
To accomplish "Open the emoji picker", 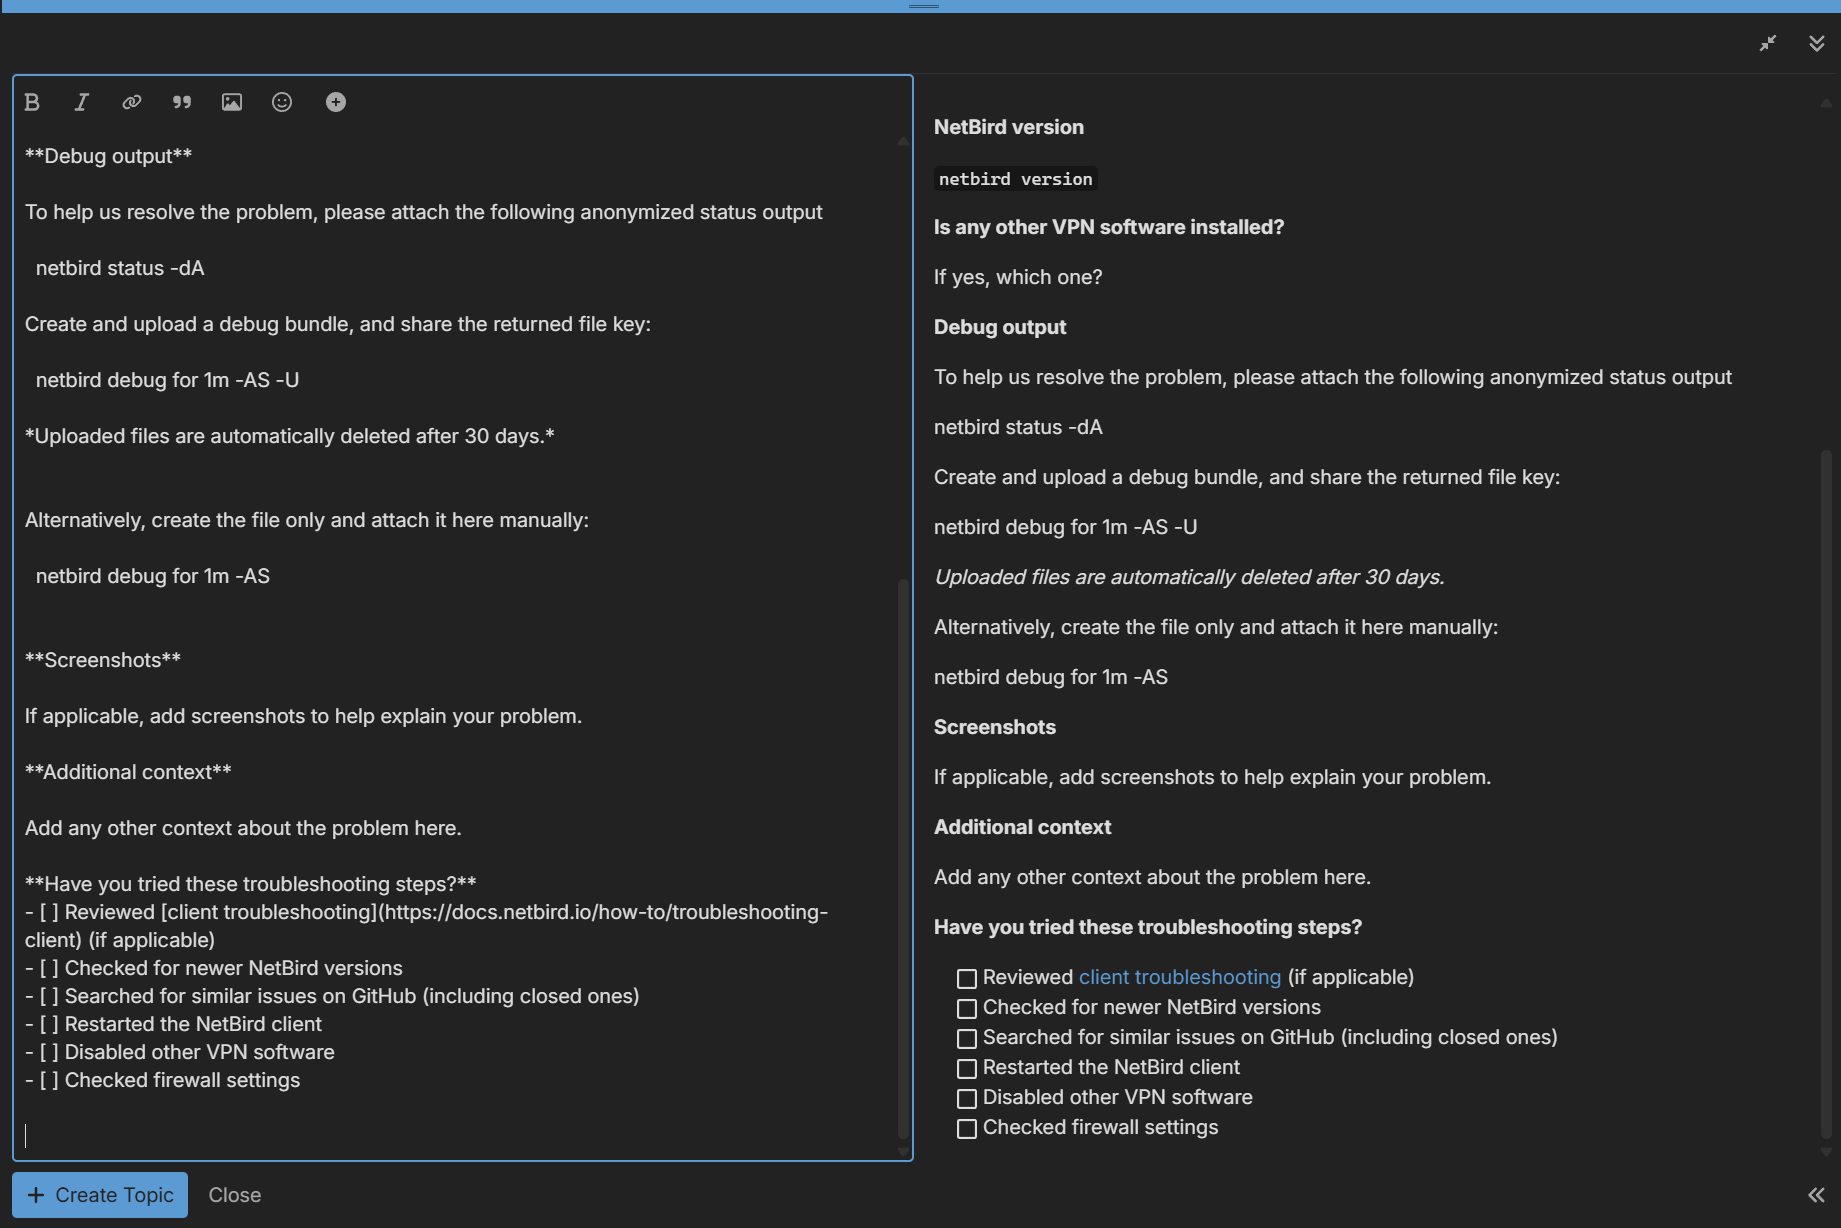I will coord(282,102).
